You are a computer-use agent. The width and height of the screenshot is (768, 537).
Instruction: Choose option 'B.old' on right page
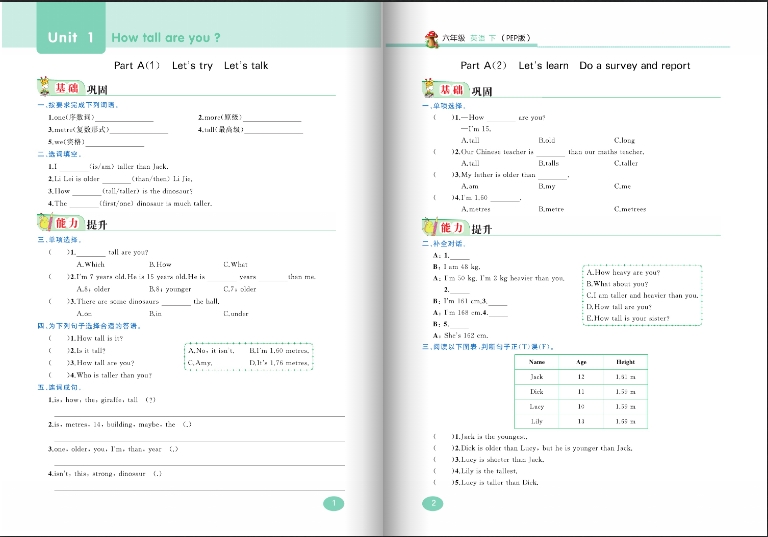click(x=547, y=141)
